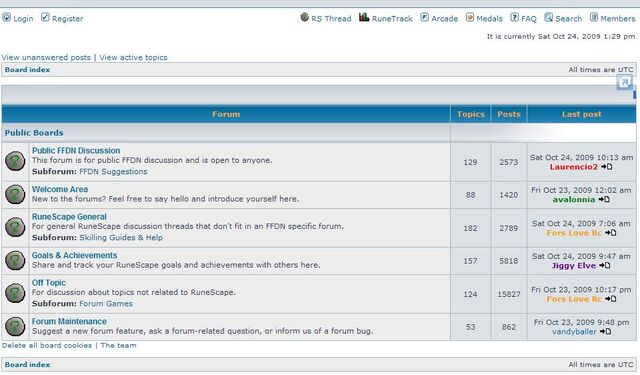The image size is (640, 375).
Task: Click the Arcade icon
Action: tap(424, 17)
